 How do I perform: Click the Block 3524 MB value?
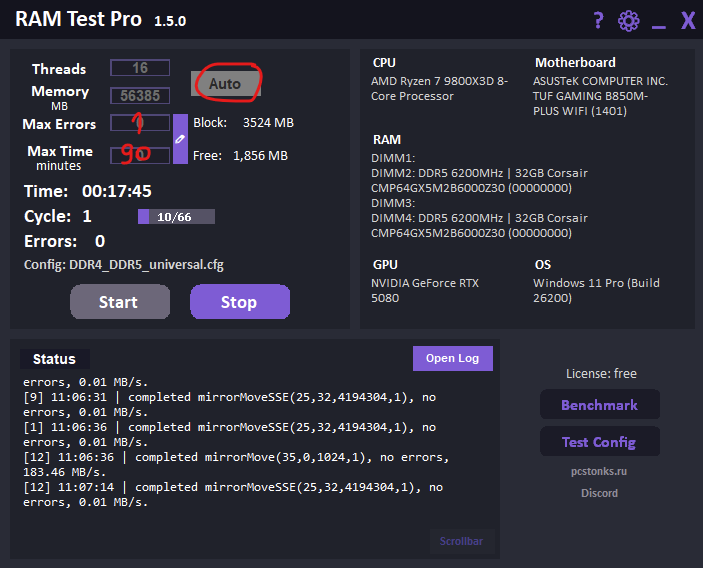click(268, 122)
